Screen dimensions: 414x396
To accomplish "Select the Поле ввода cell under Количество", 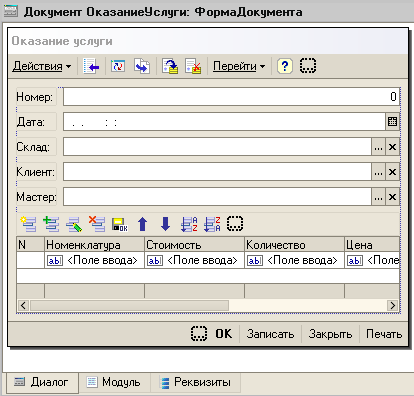I will pos(294,260).
